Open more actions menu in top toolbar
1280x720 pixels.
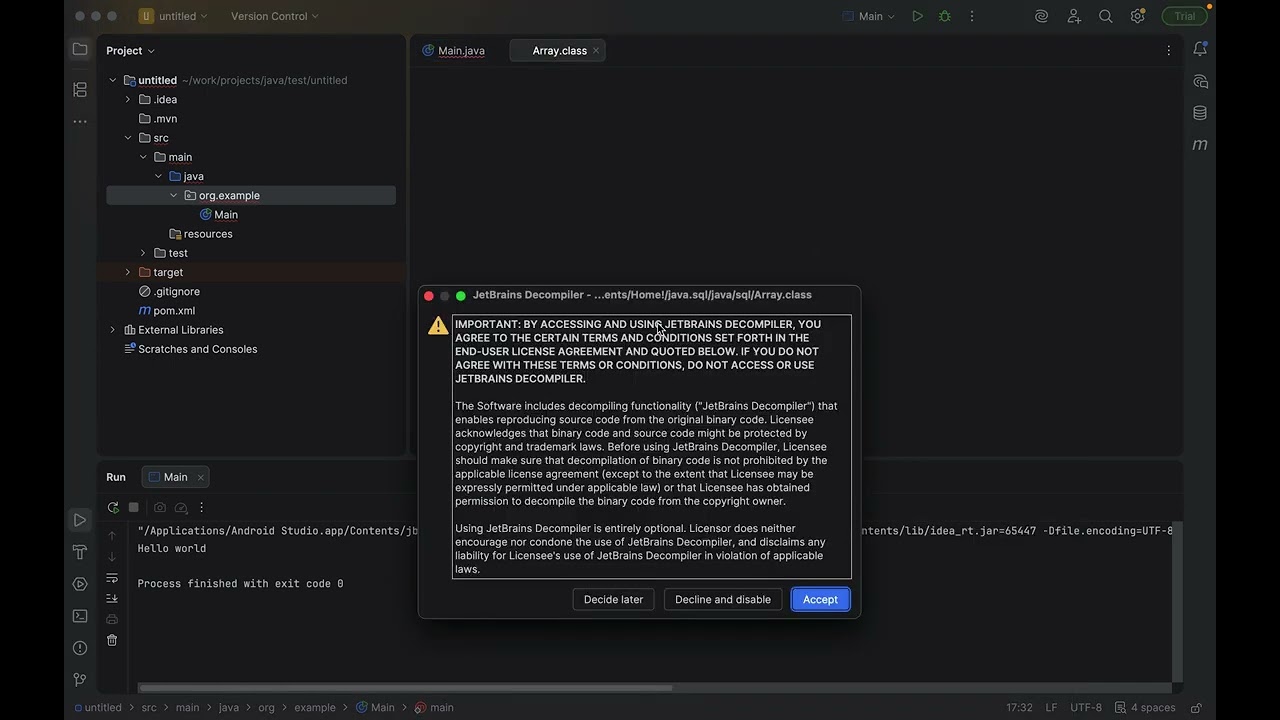point(971,16)
